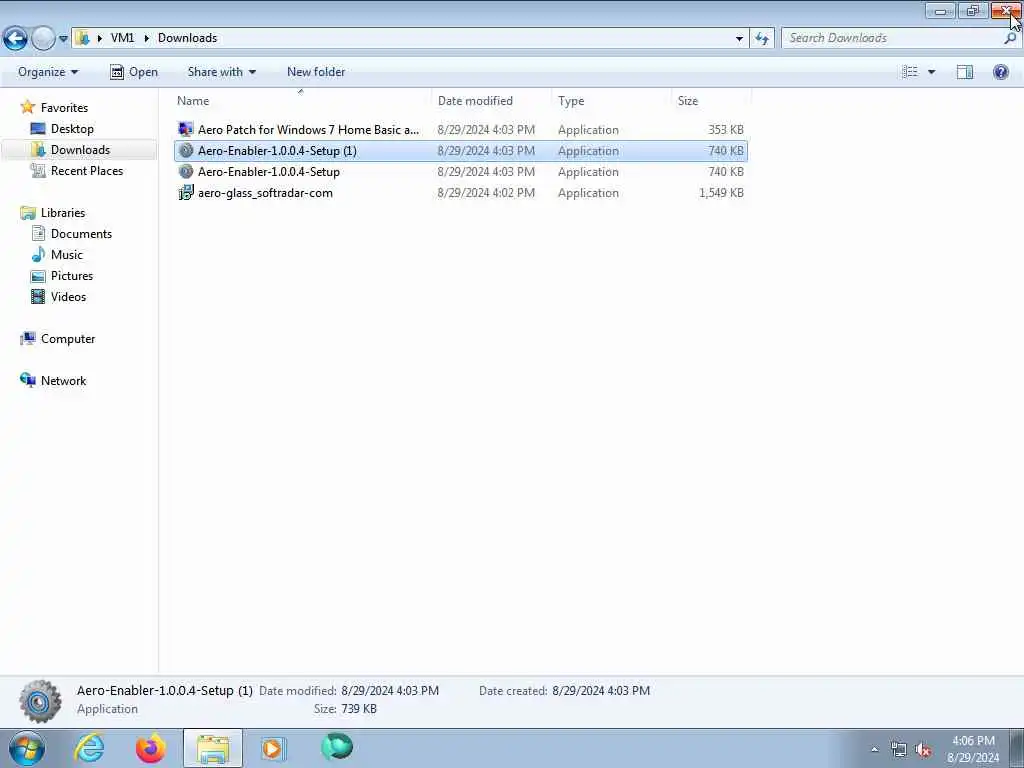Select Favorites in navigation pane

64,107
